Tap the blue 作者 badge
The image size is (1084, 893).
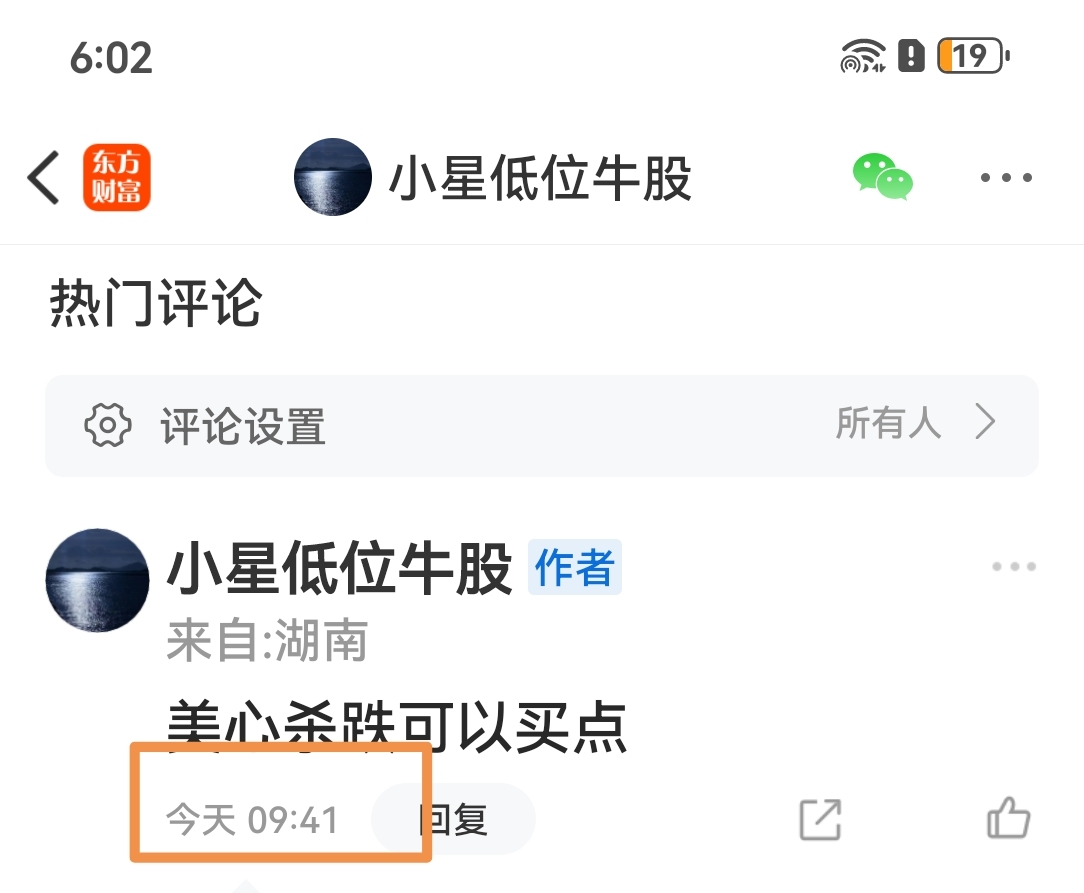point(574,567)
